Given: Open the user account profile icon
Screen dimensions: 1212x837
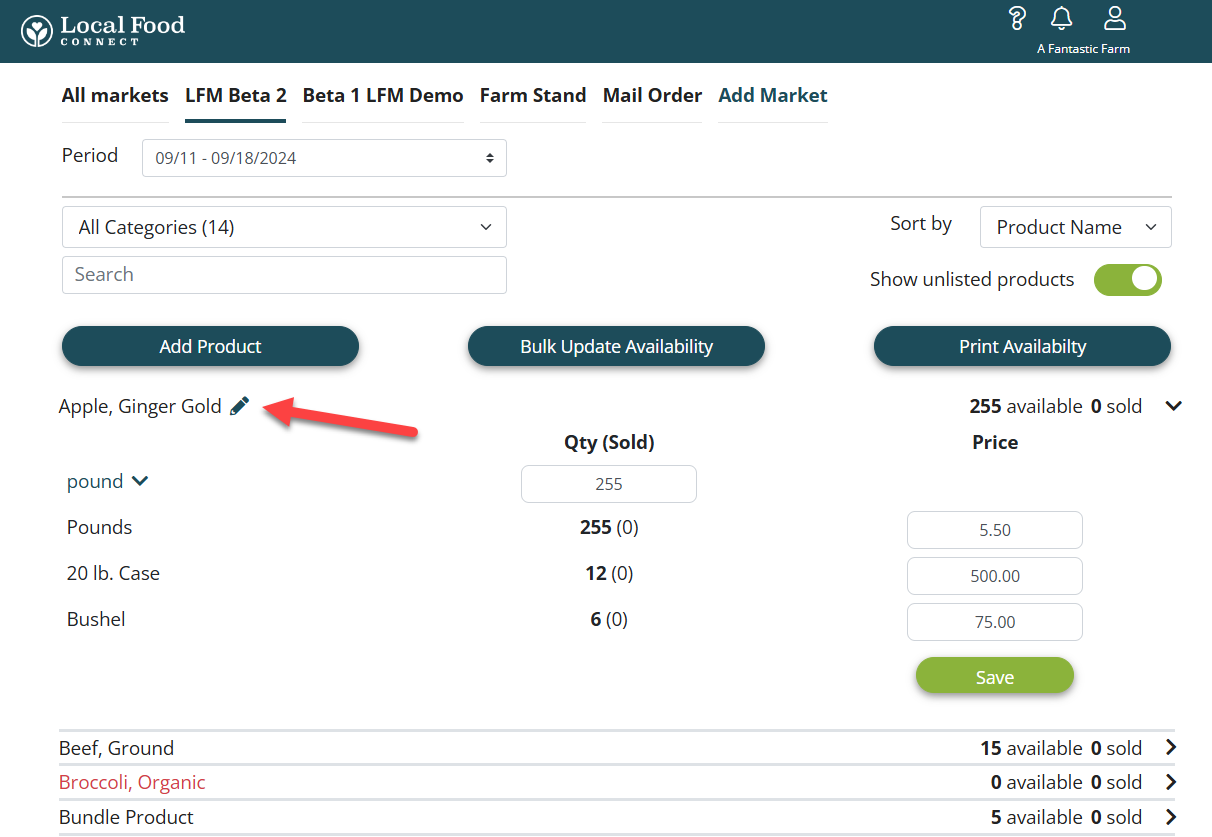Looking at the screenshot, I should [x=1114, y=19].
